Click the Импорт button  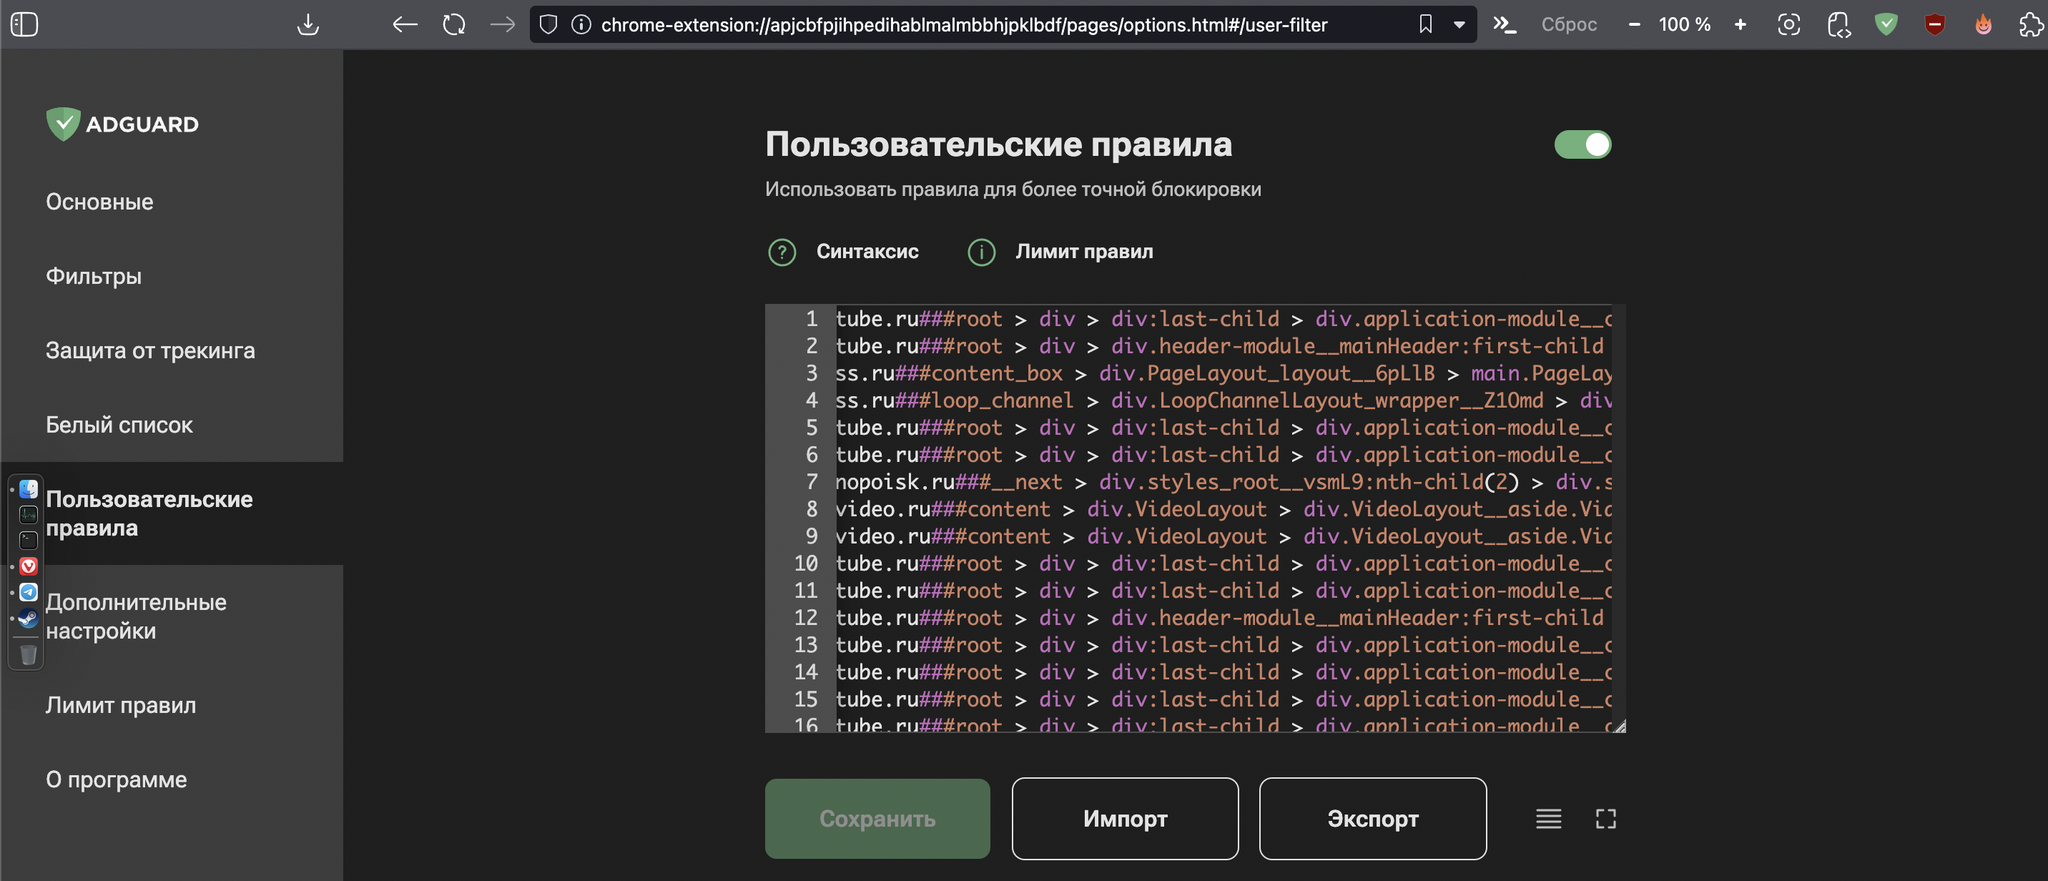(x=1124, y=819)
